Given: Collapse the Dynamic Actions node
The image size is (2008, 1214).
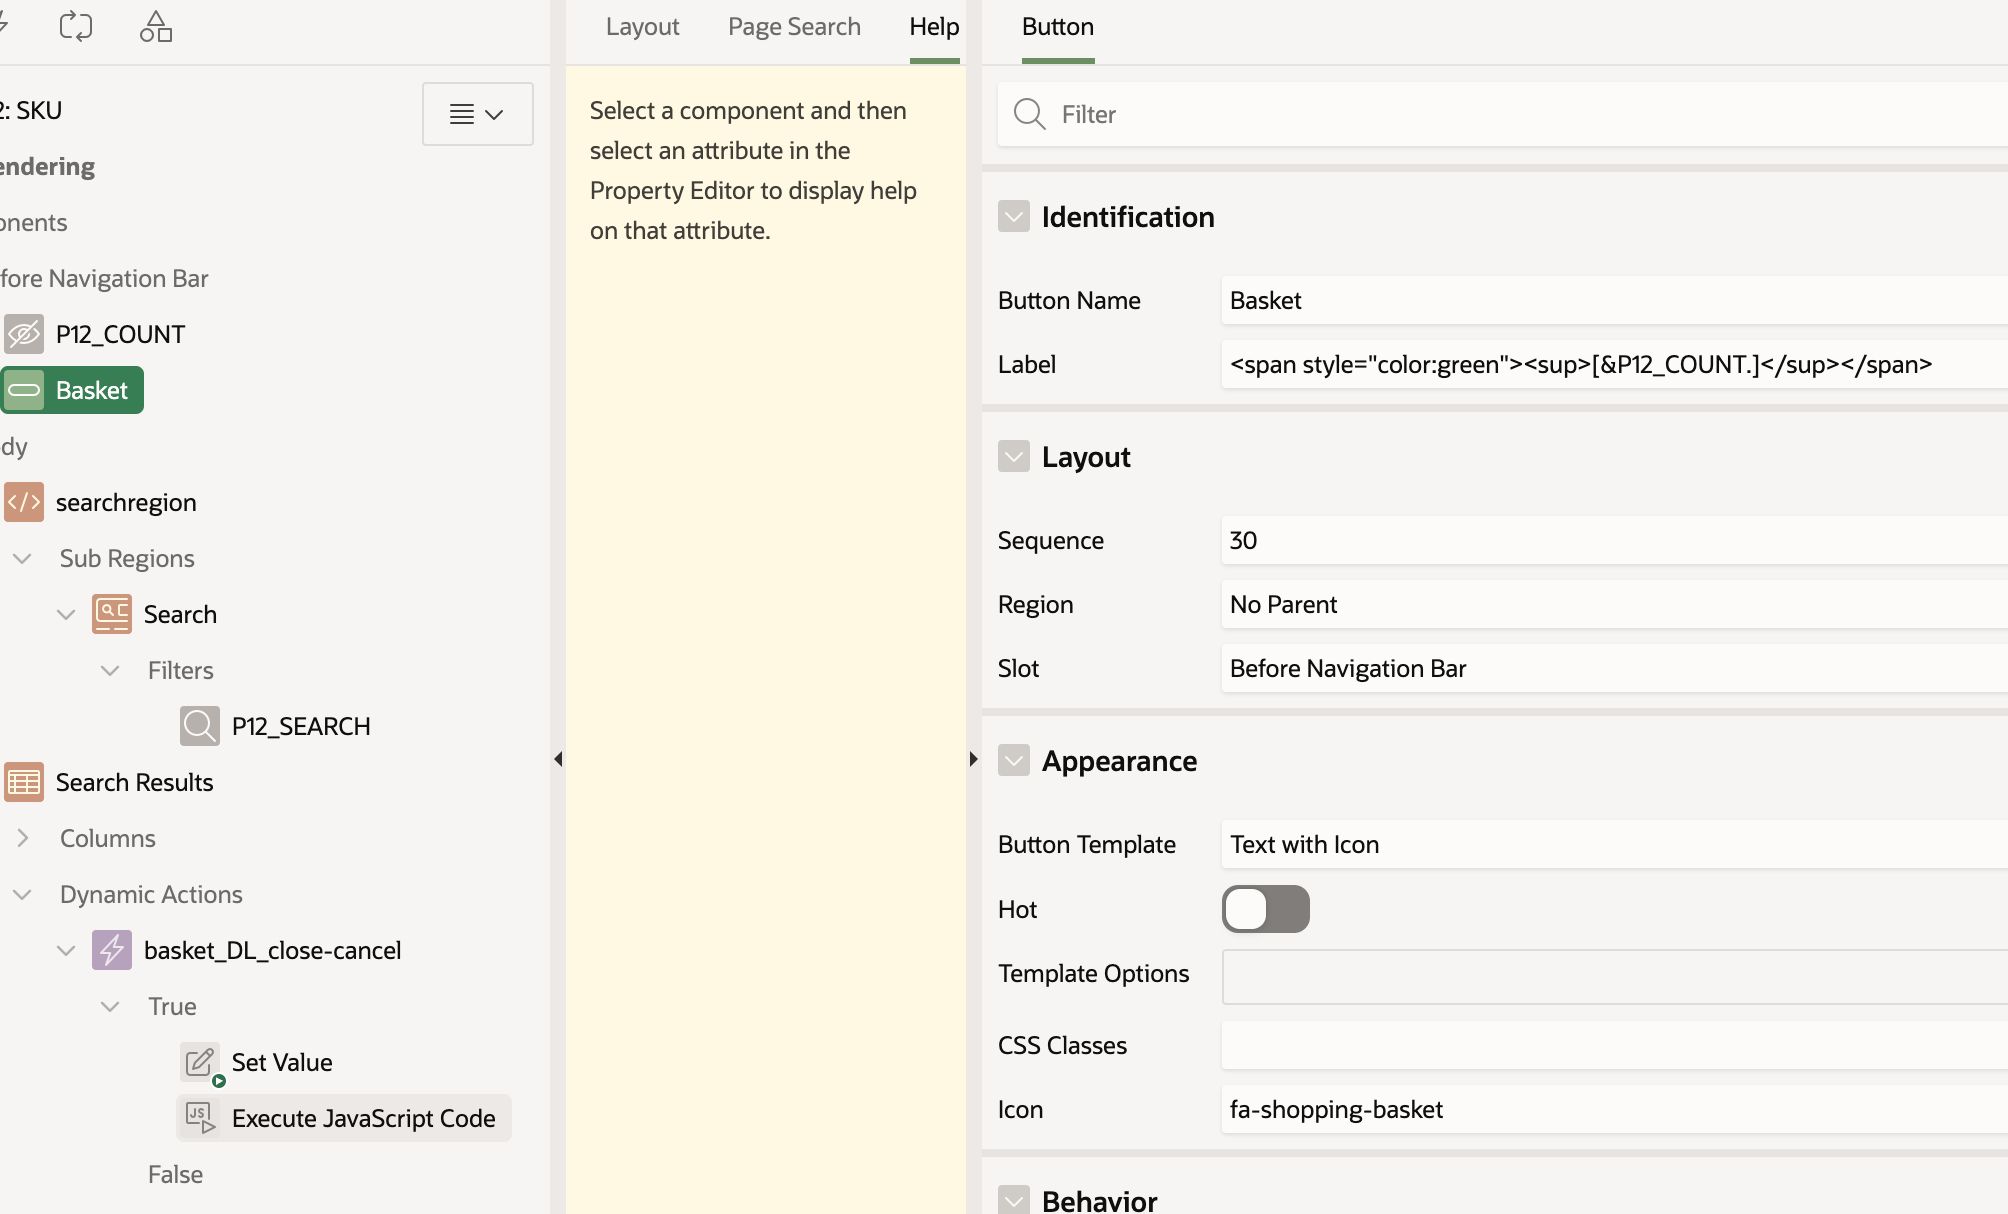Looking at the screenshot, I should (x=22, y=894).
